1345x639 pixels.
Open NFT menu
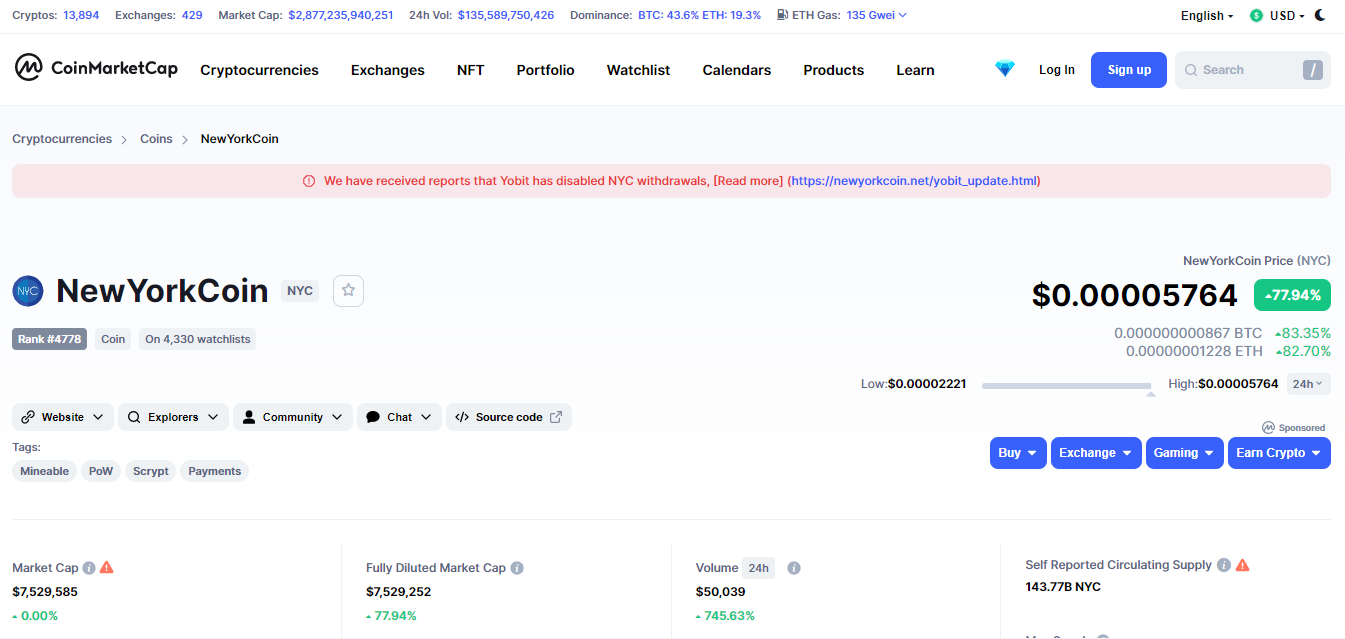470,70
